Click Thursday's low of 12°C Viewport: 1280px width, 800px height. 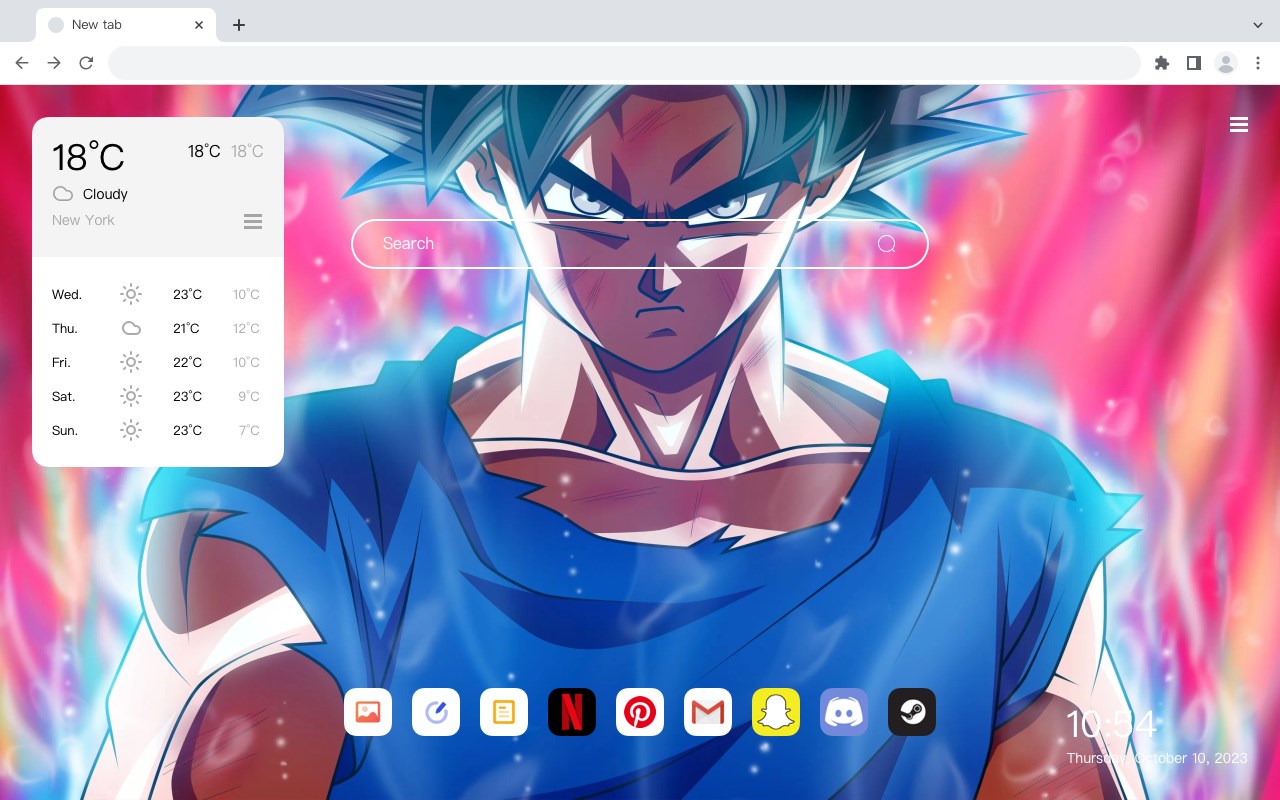[x=246, y=329]
